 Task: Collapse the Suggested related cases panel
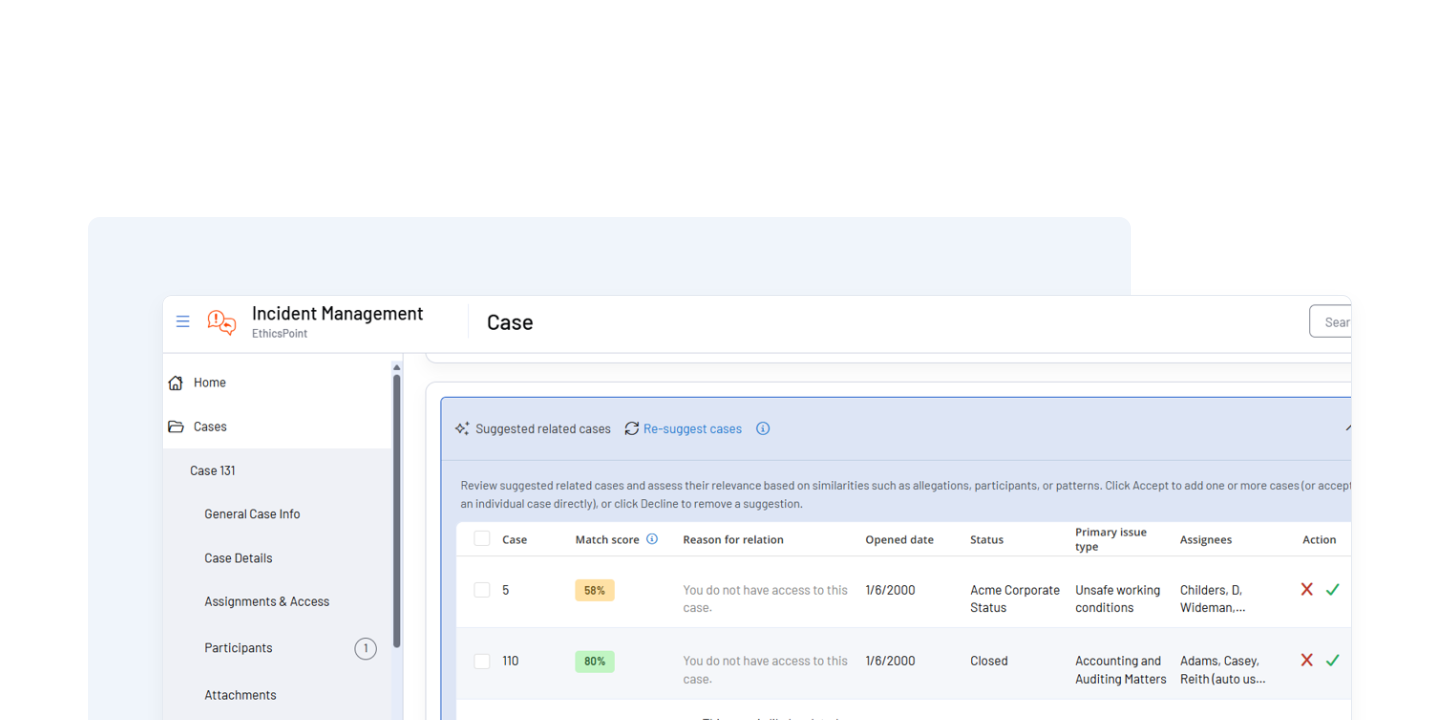click(1347, 428)
